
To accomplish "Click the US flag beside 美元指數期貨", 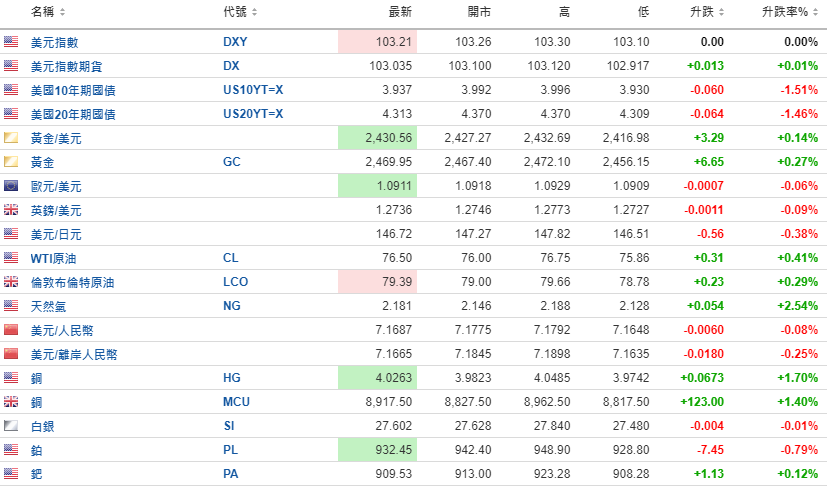I will click(11, 66).
